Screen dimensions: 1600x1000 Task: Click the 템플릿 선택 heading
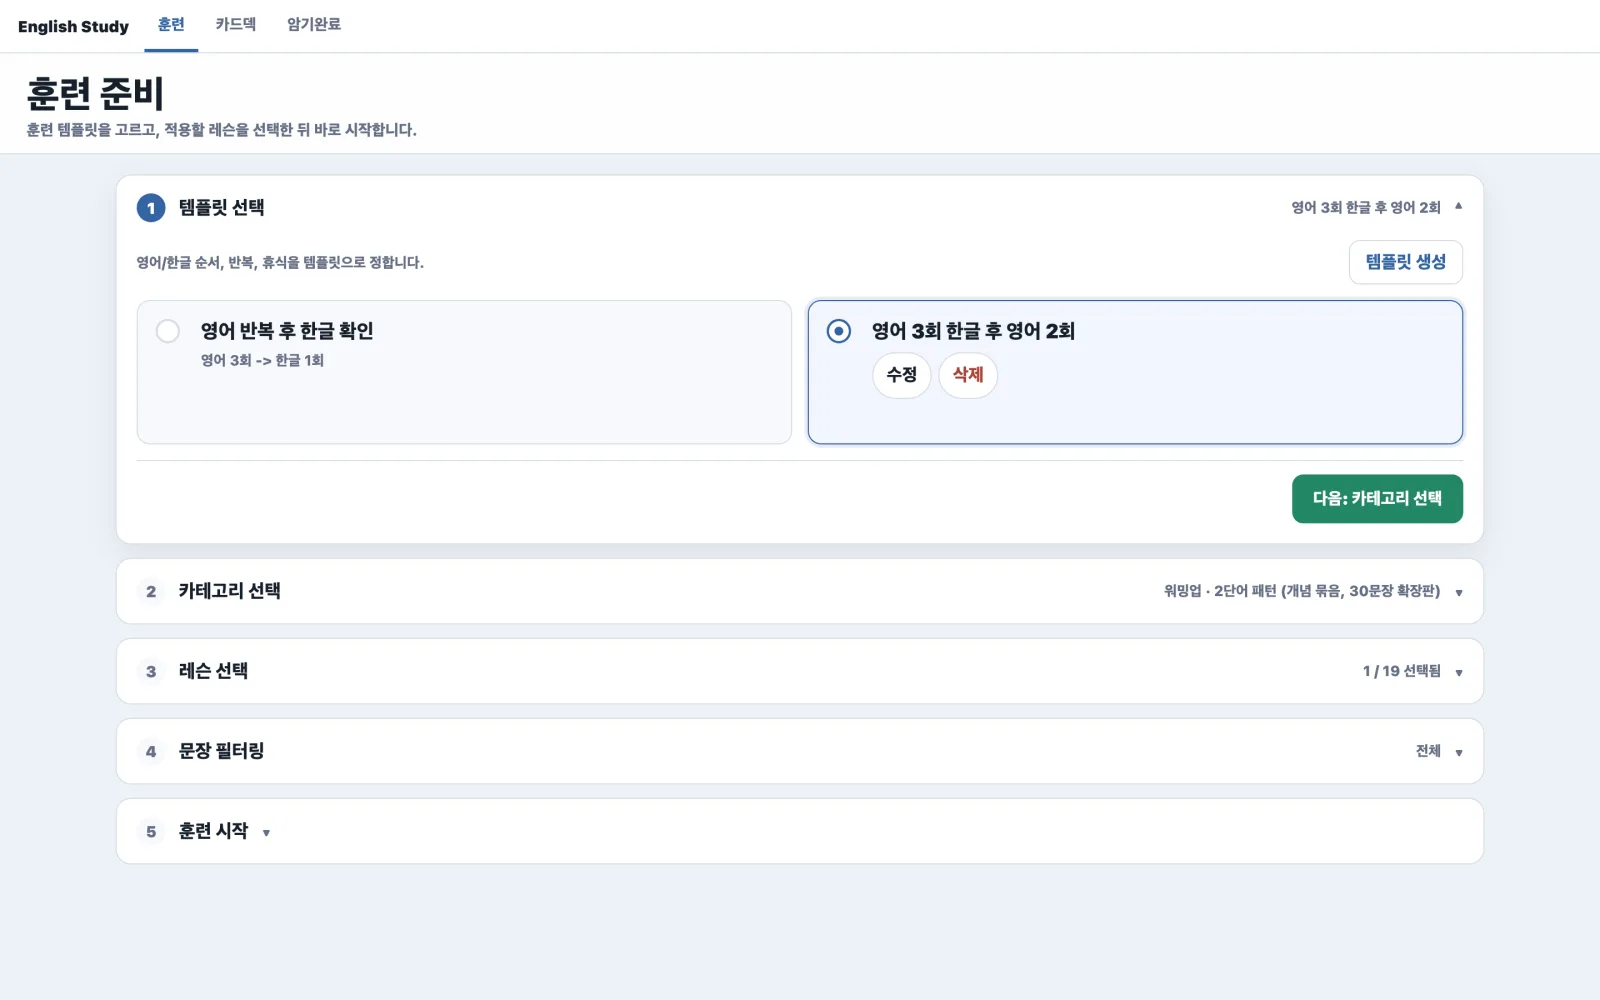(221, 208)
